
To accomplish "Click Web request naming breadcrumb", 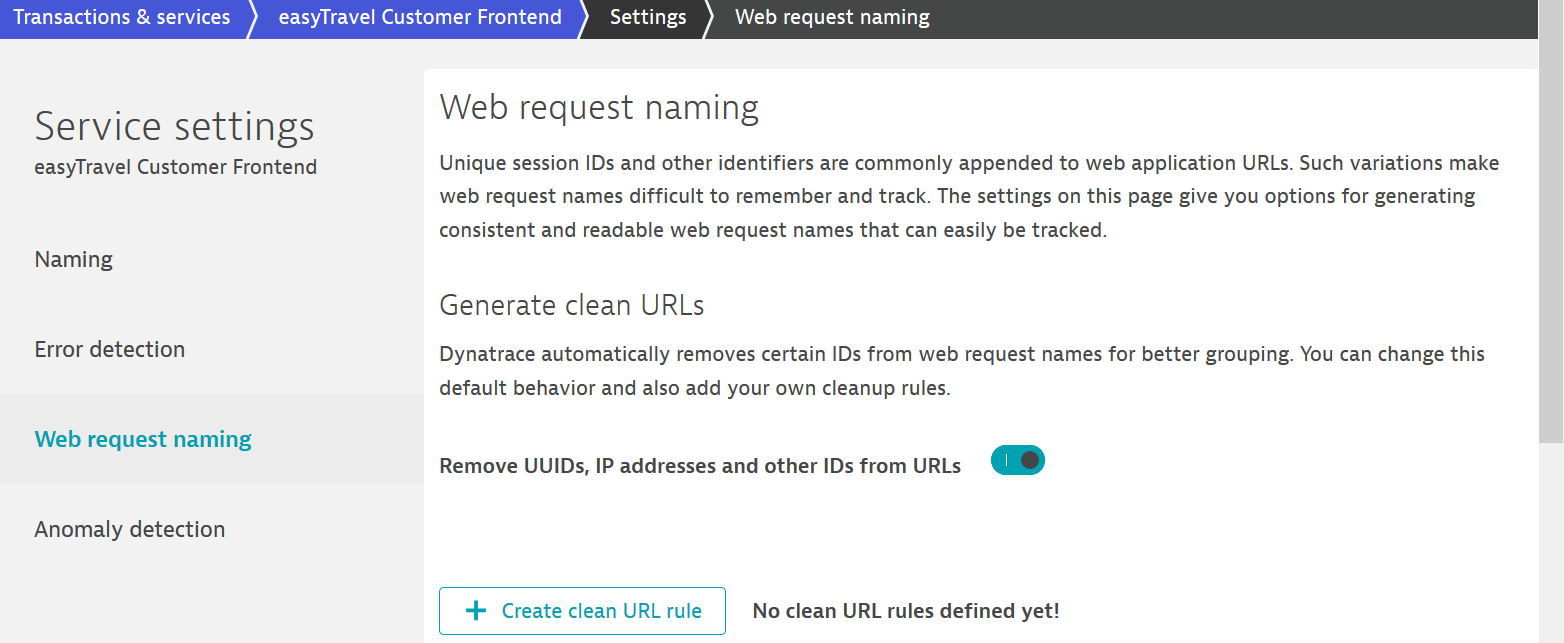I will [832, 18].
